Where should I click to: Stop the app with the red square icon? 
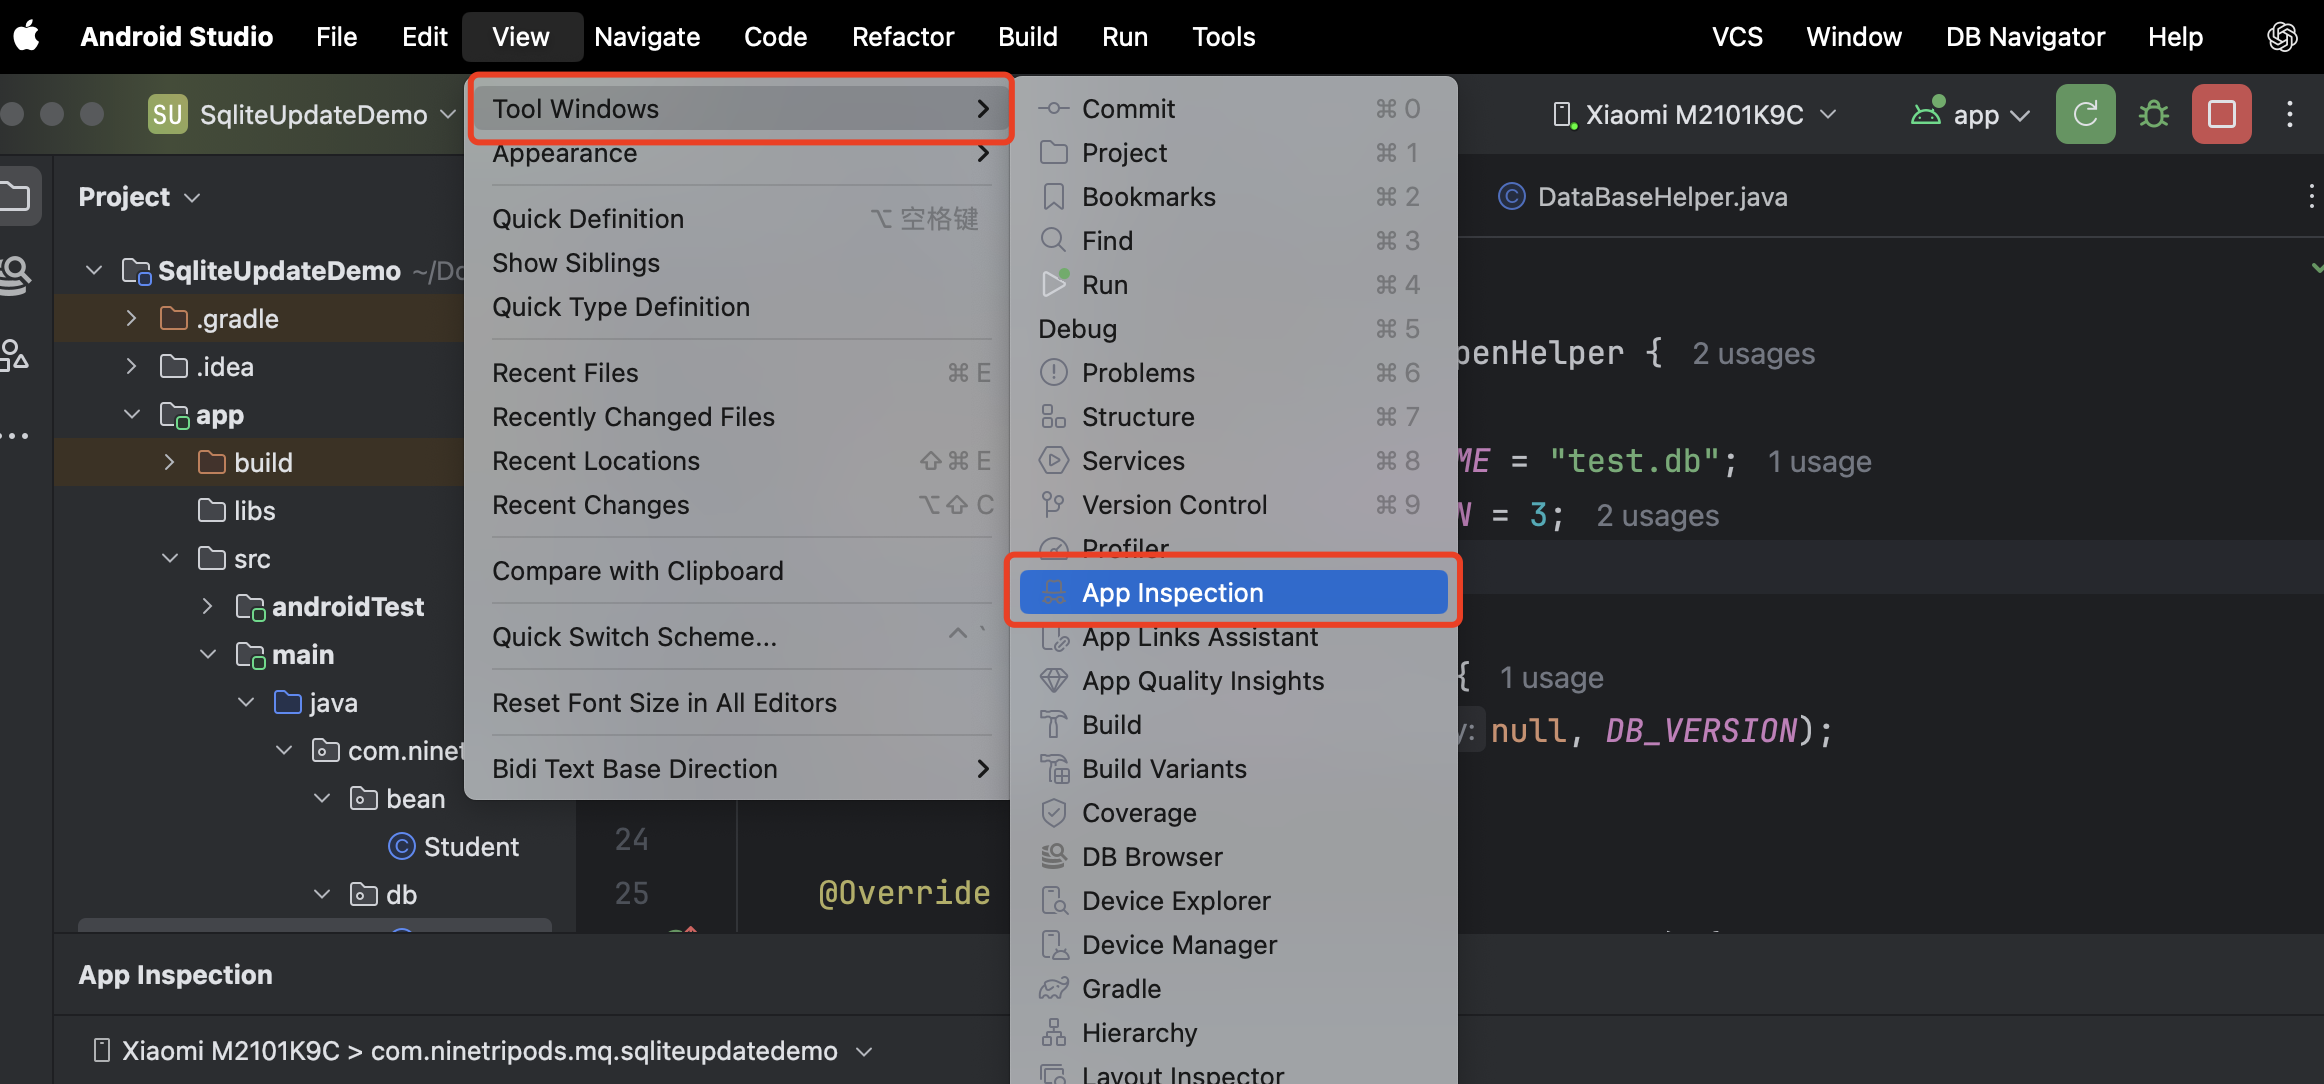(2220, 114)
